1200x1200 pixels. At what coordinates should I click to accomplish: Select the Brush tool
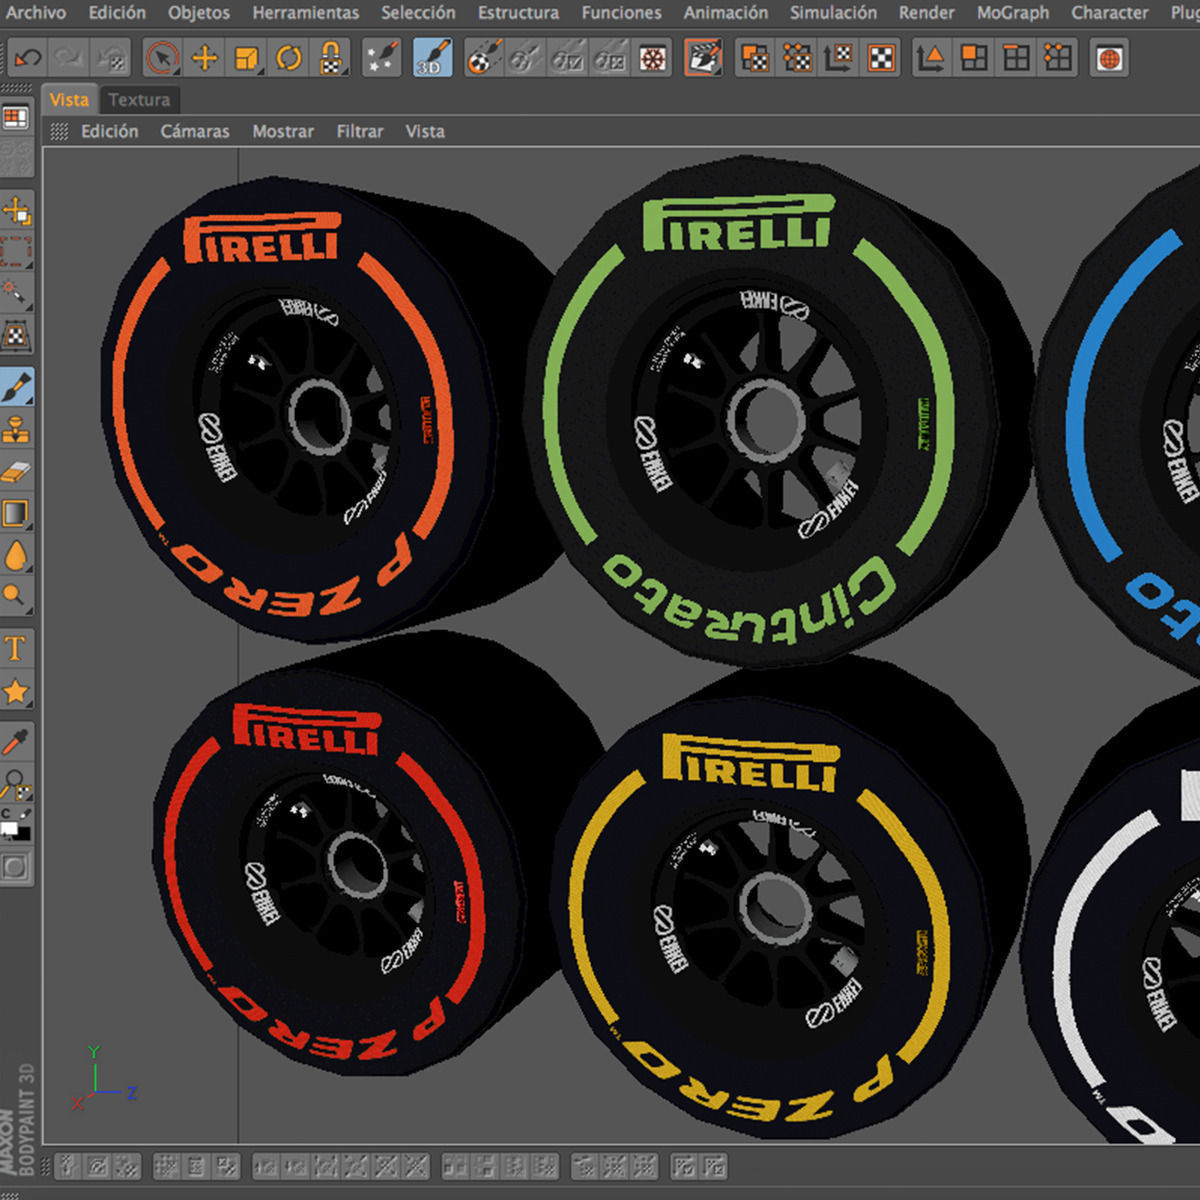click(16, 387)
